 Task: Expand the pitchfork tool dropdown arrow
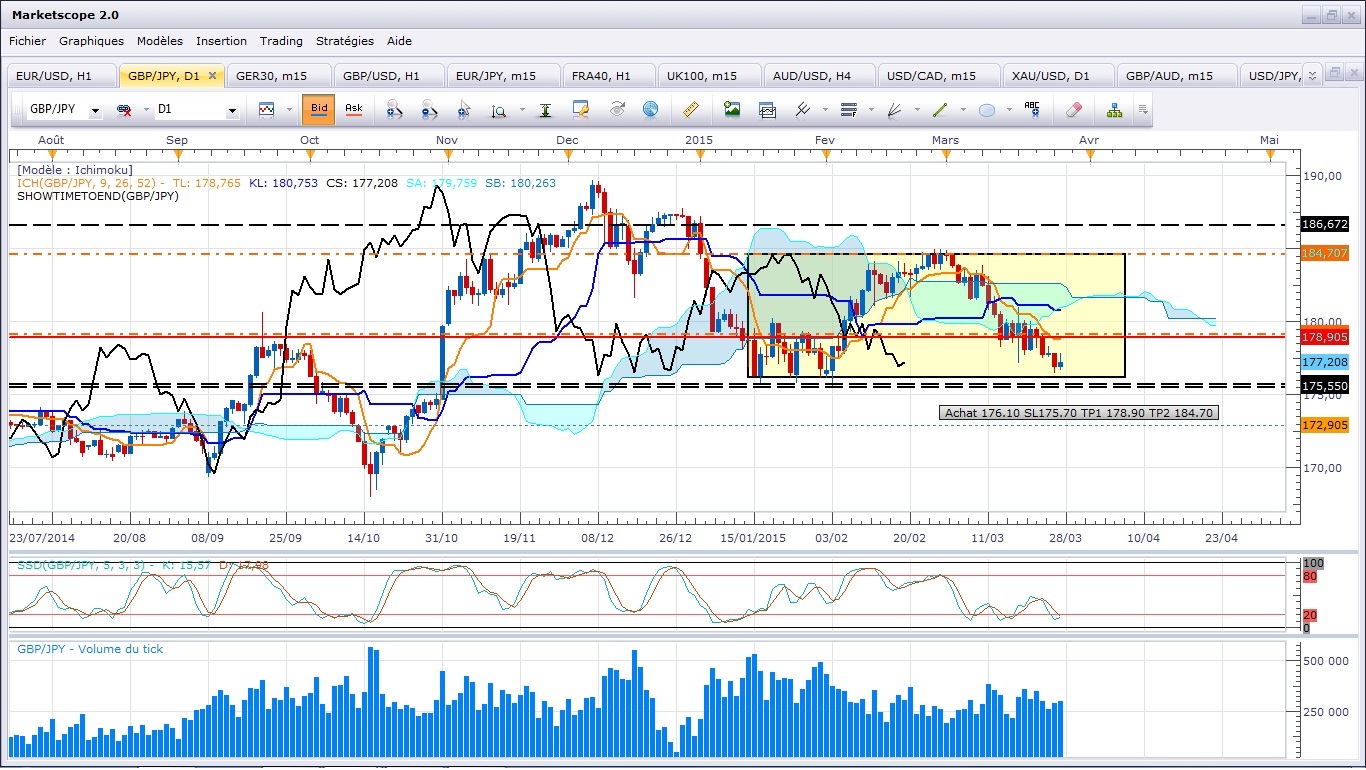coord(825,110)
